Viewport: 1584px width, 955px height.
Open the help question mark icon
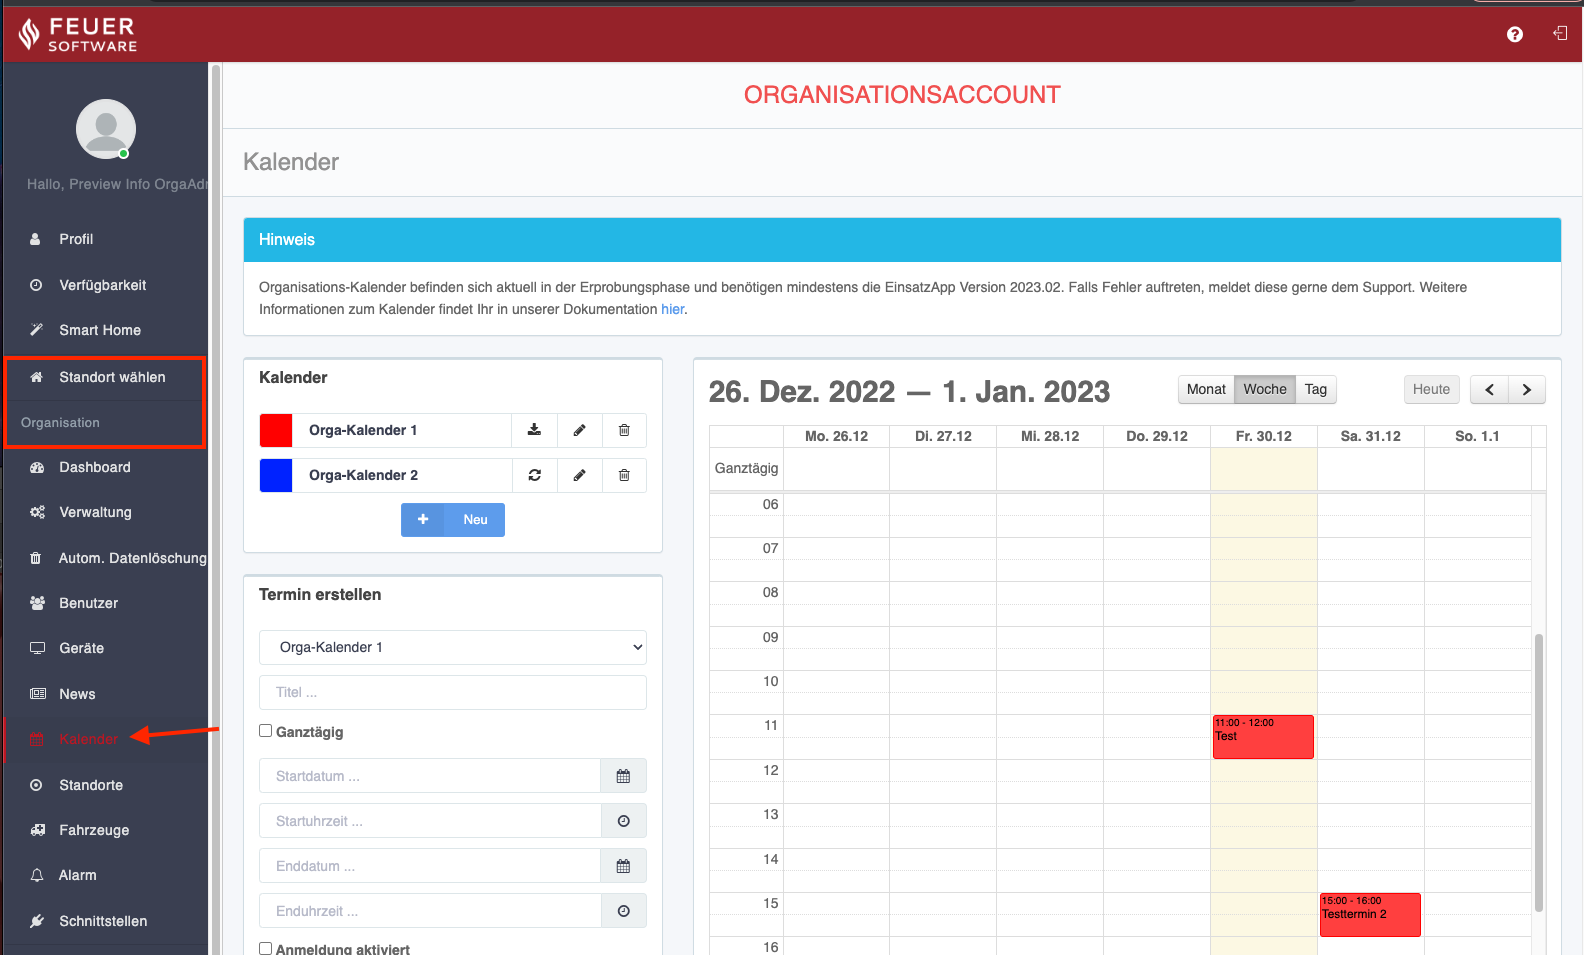(1514, 34)
